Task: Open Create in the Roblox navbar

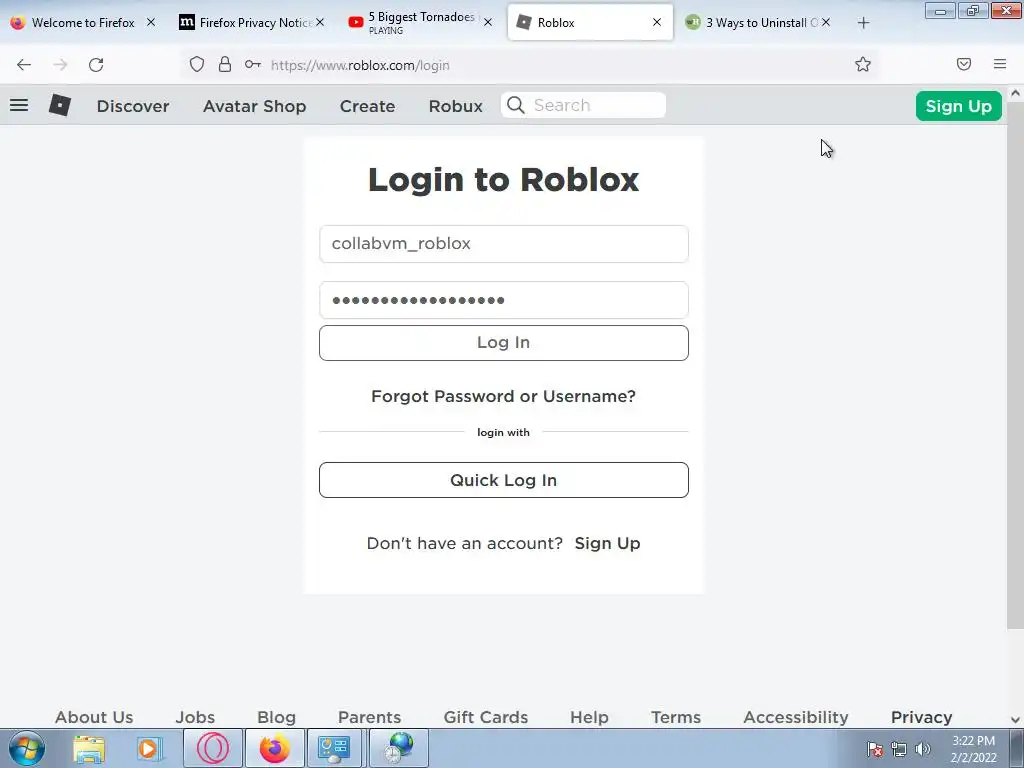Action: (367, 106)
